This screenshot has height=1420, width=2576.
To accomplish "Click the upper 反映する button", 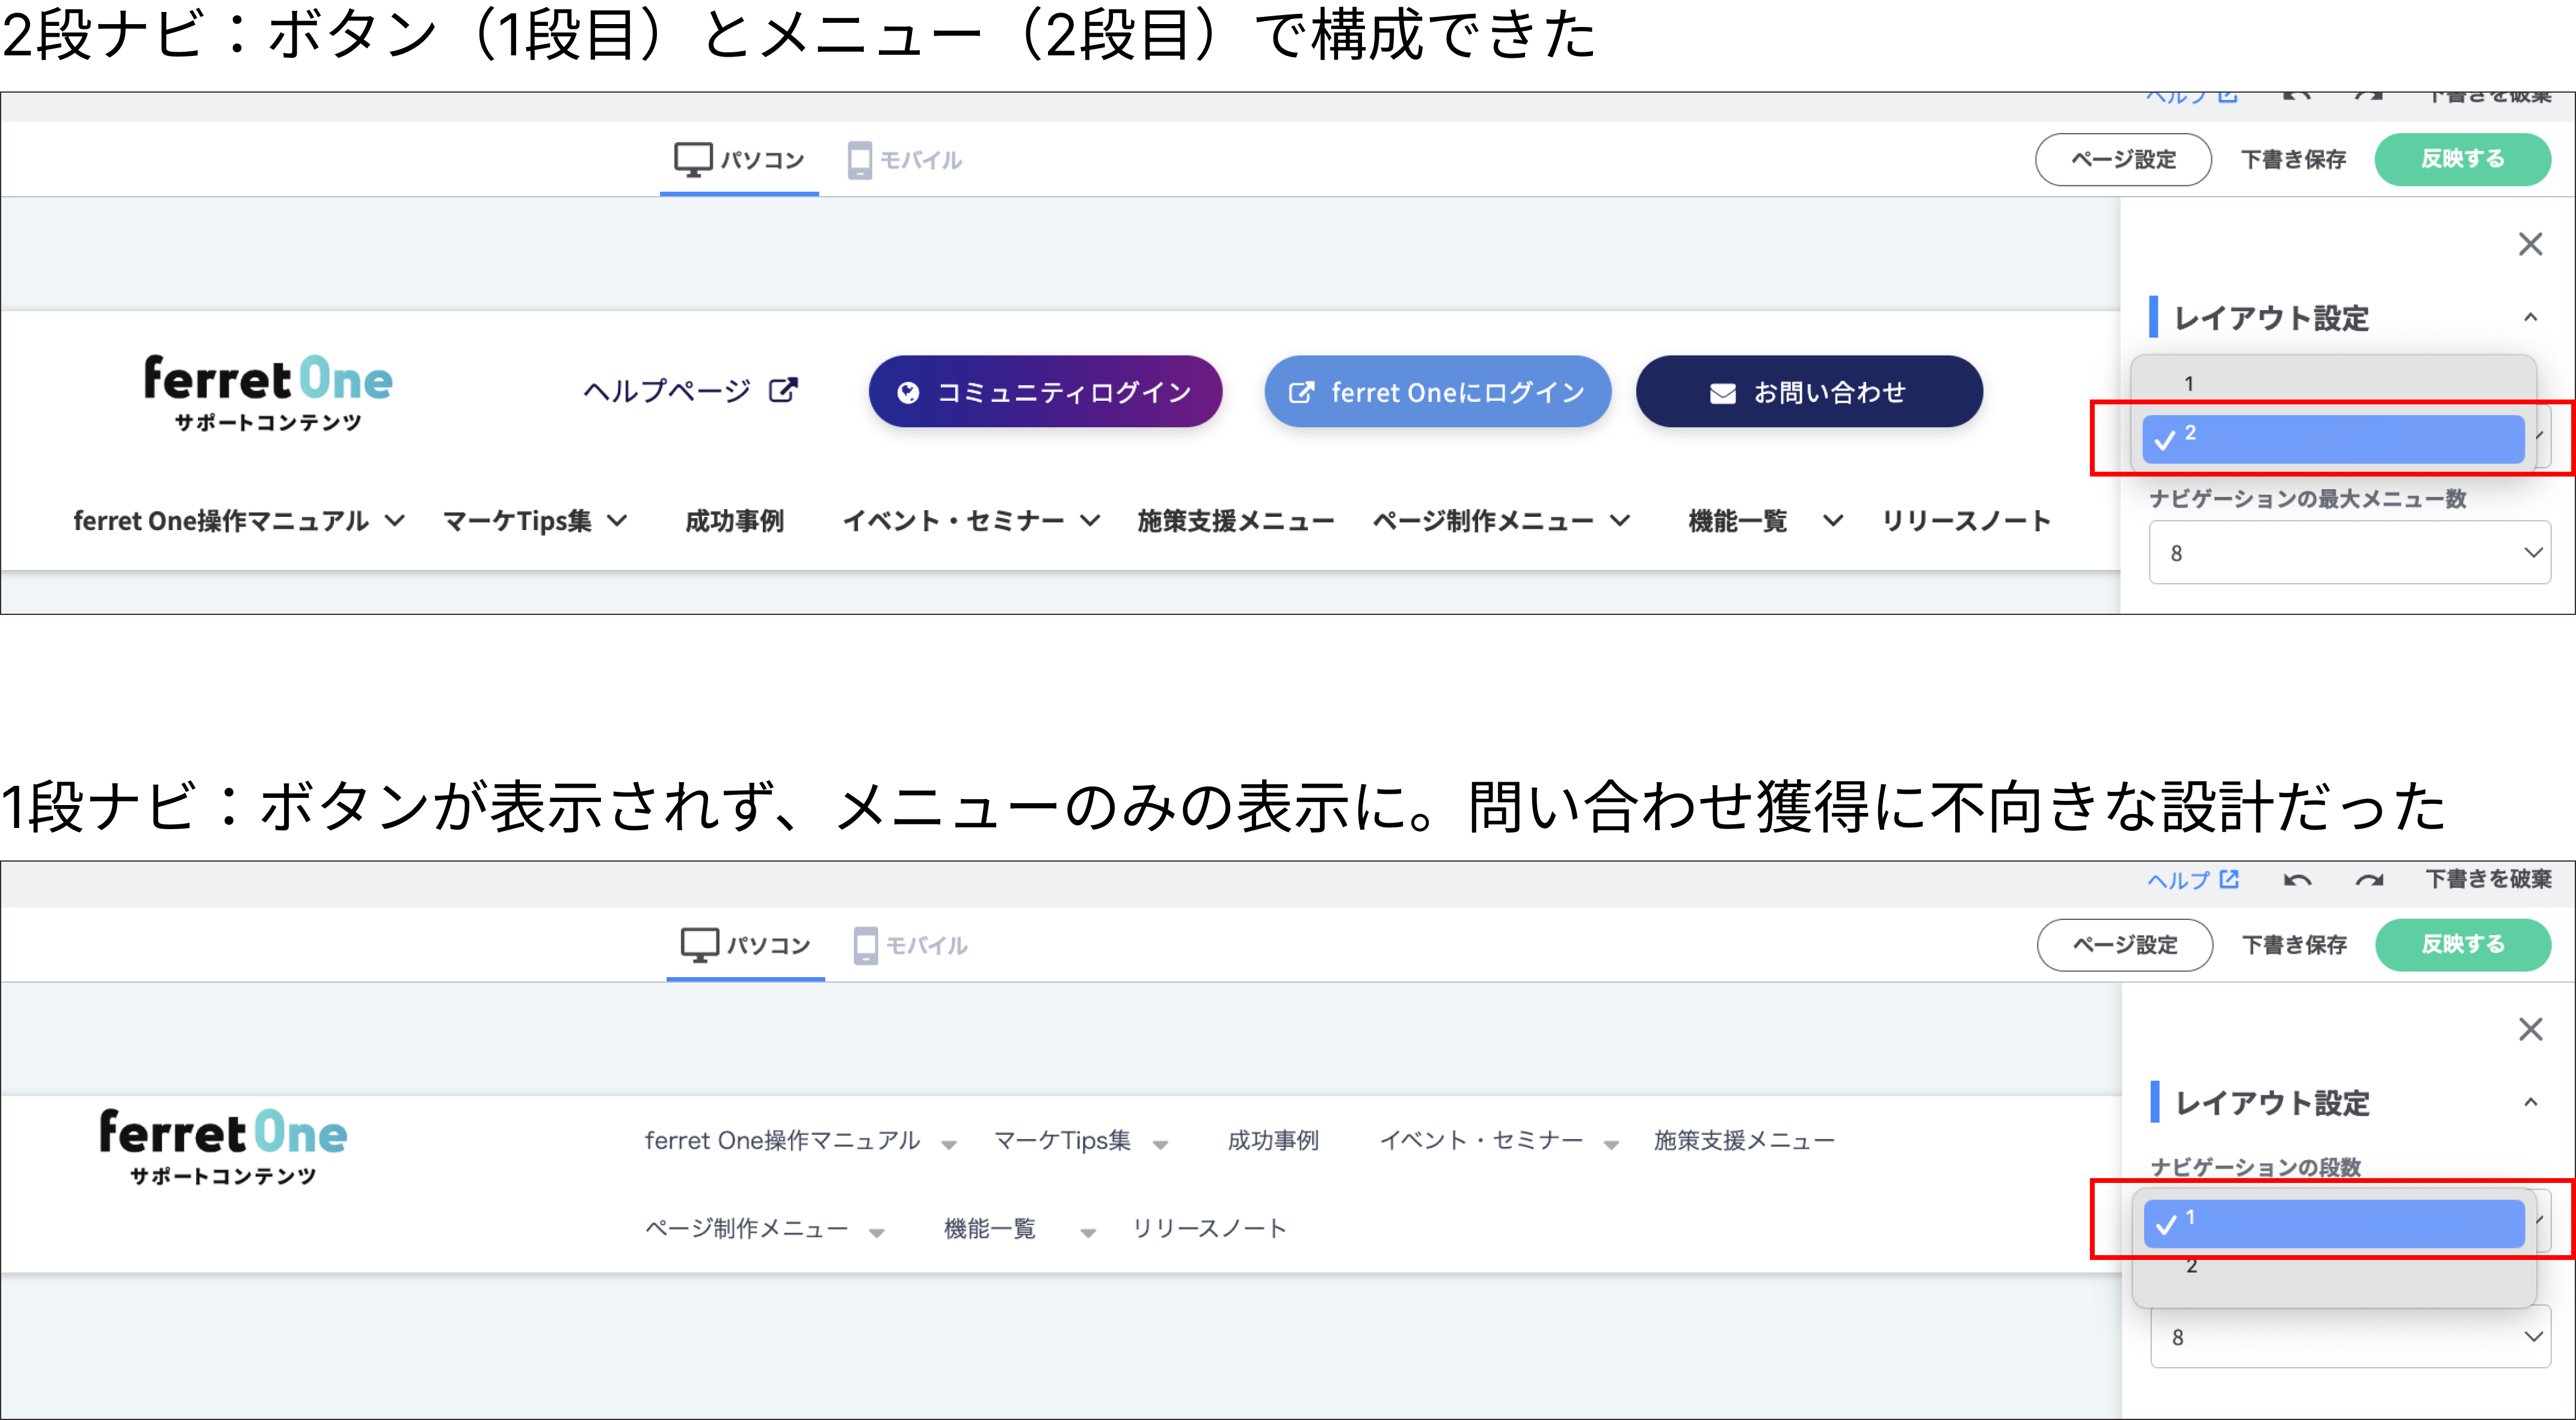I will (x=2462, y=159).
